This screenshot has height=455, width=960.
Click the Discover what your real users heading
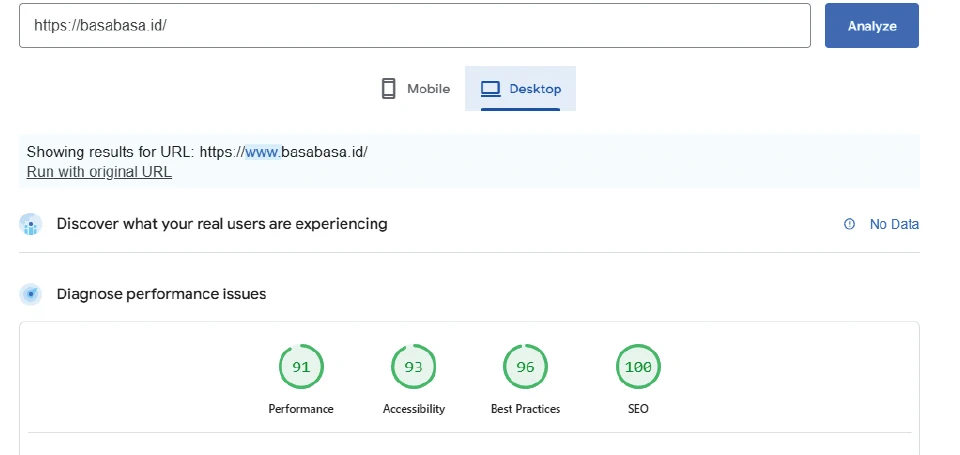coord(222,224)
